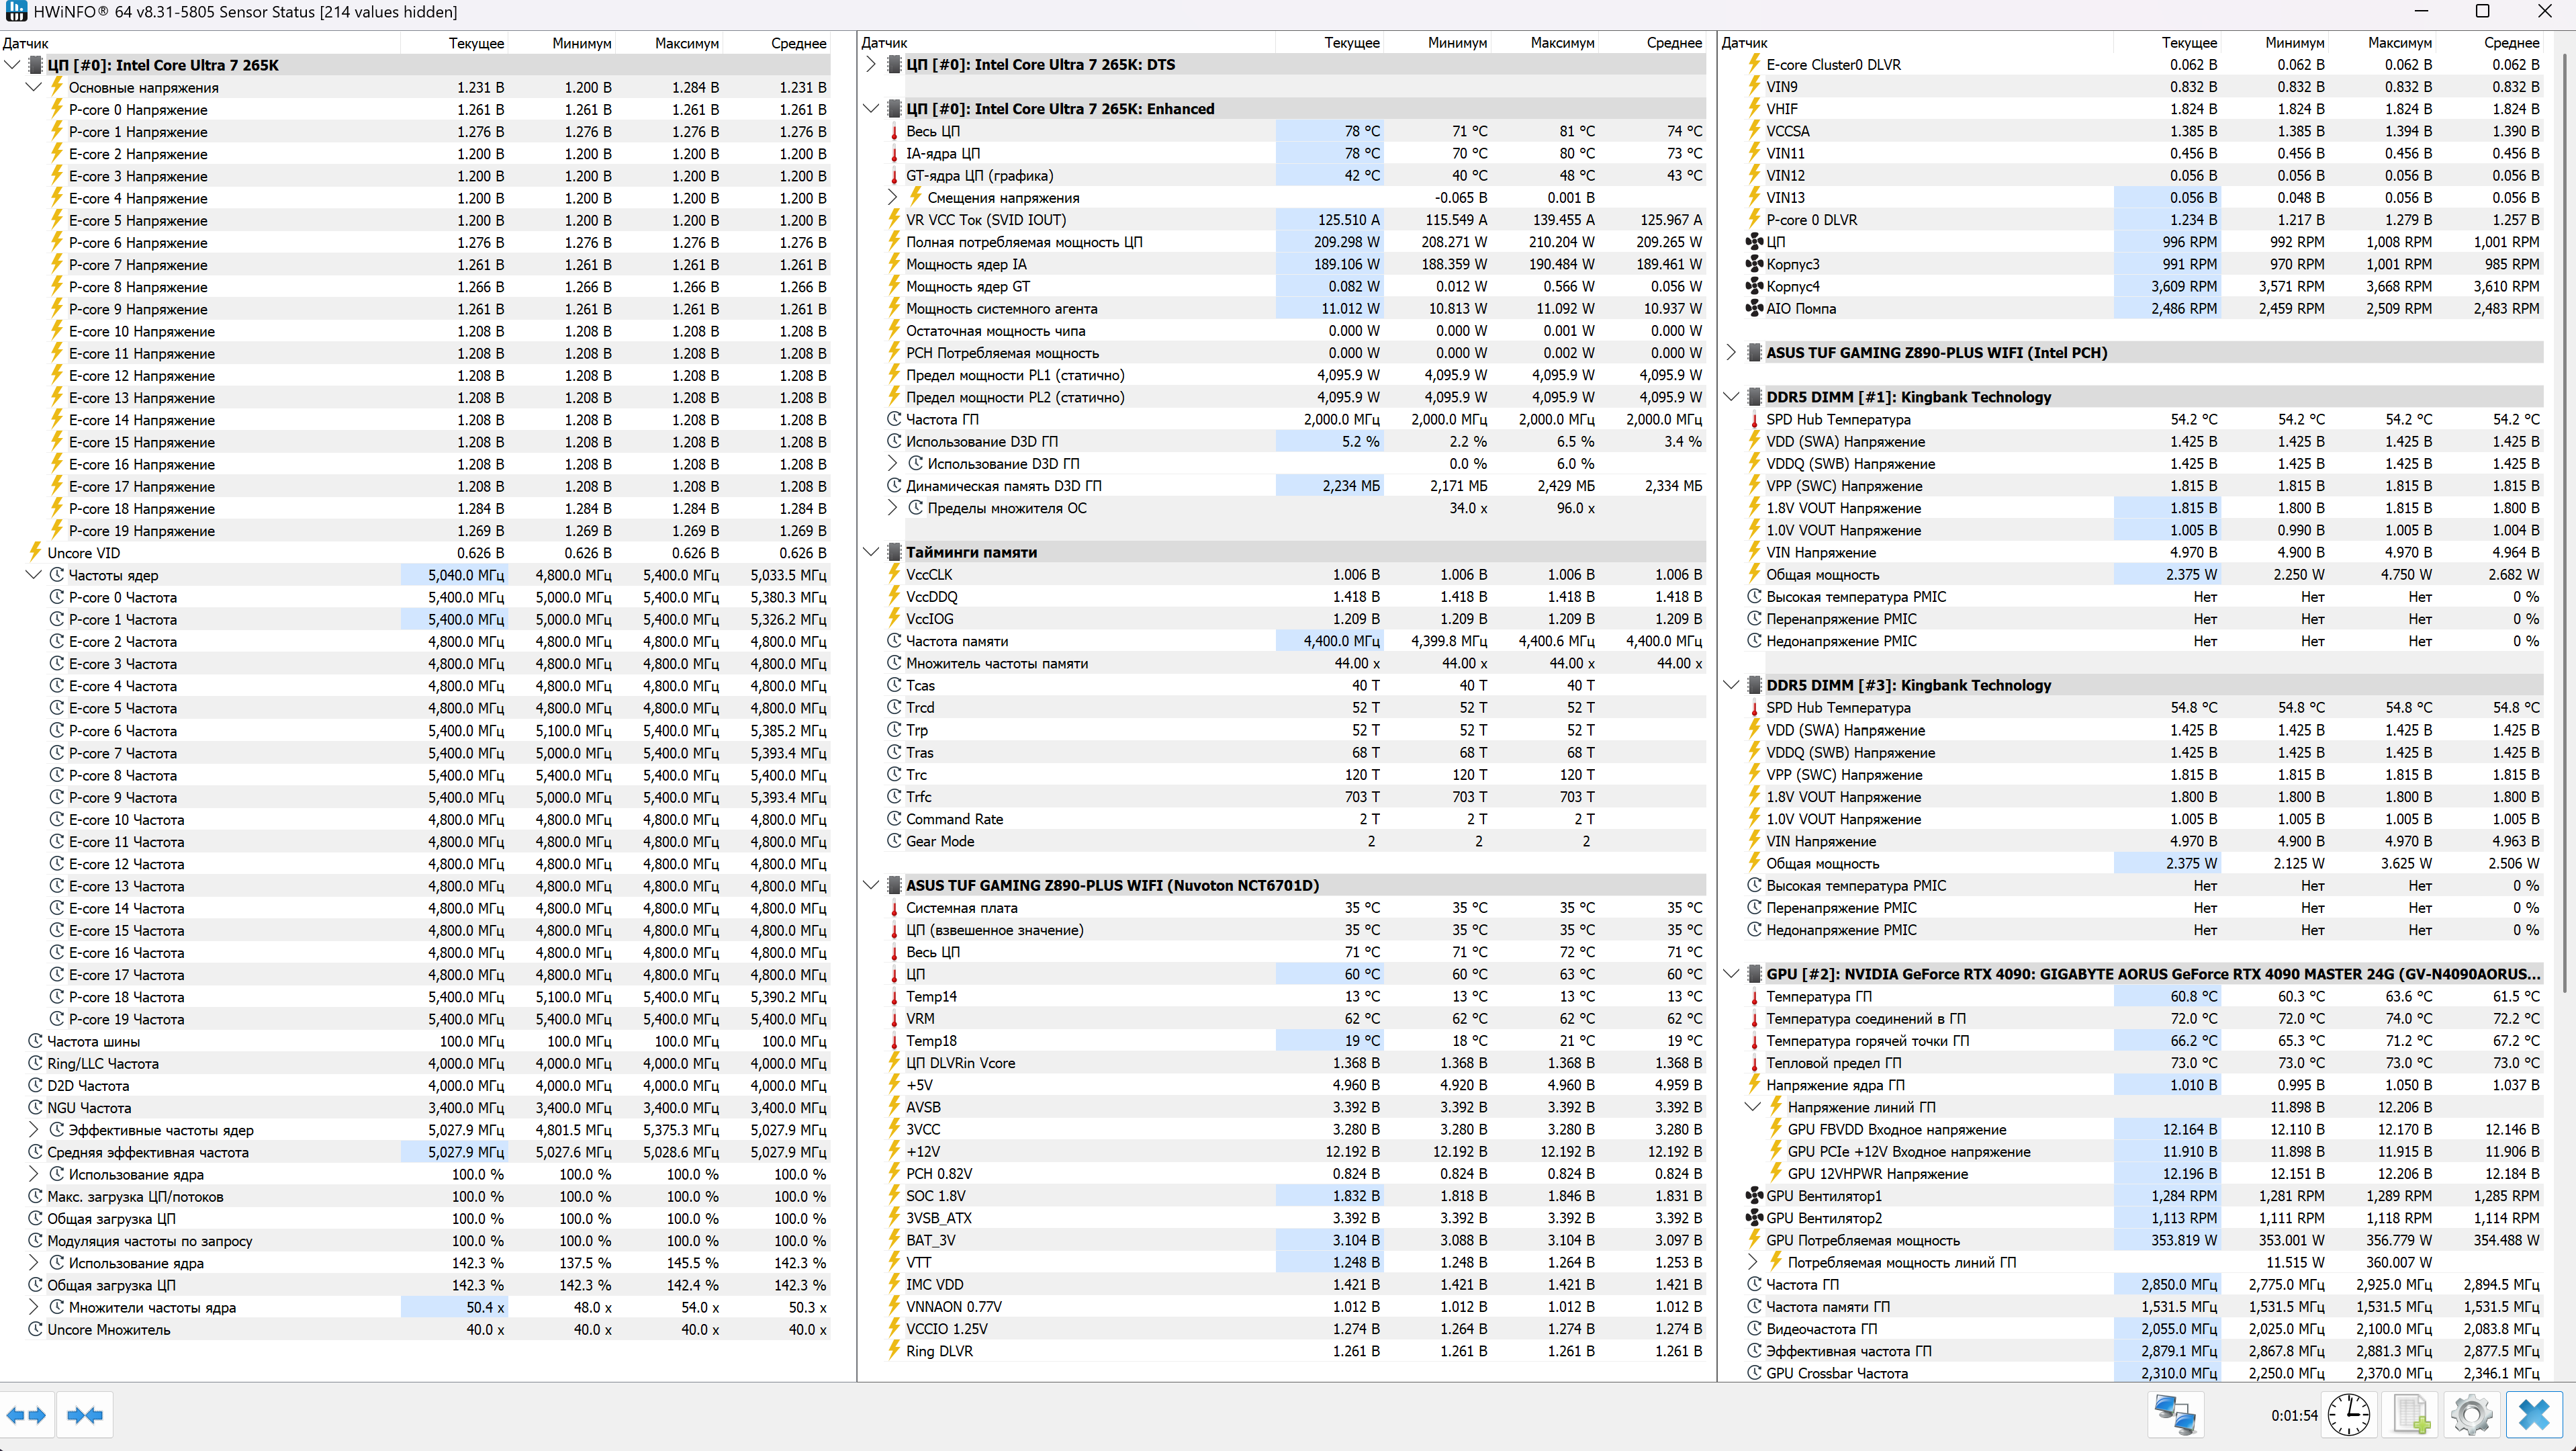Click the vertical scrollbar of right panel
Image resolution: width=2576 pixels, height=1451 pixels.
[x=2566, y=500]
